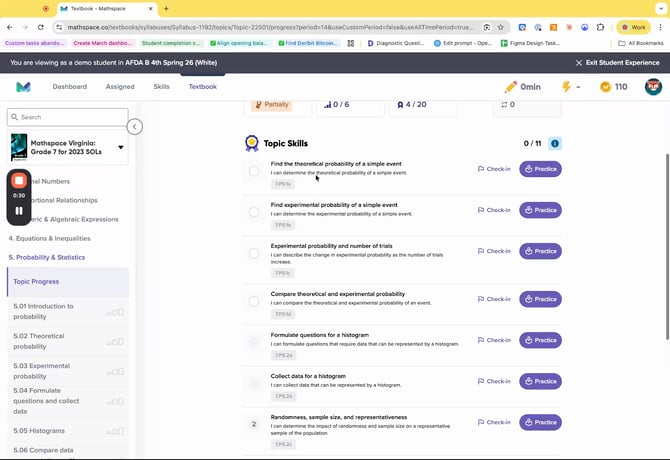This screenshot has height=460, width=670.
Task: Open lesson 5.05 Histograms
Action: 68,431
